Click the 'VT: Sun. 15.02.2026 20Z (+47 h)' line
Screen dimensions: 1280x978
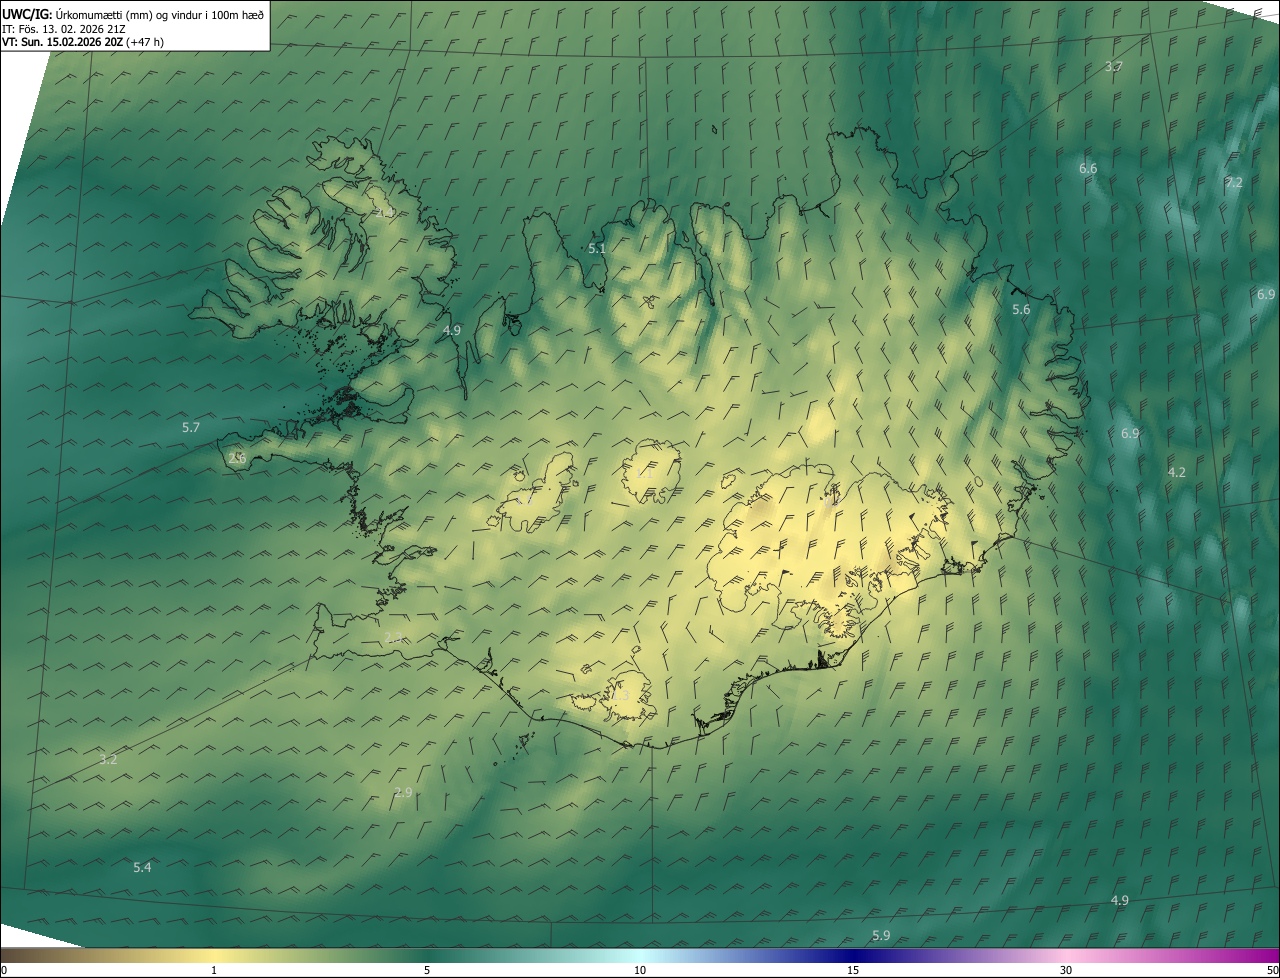point(83,42)
